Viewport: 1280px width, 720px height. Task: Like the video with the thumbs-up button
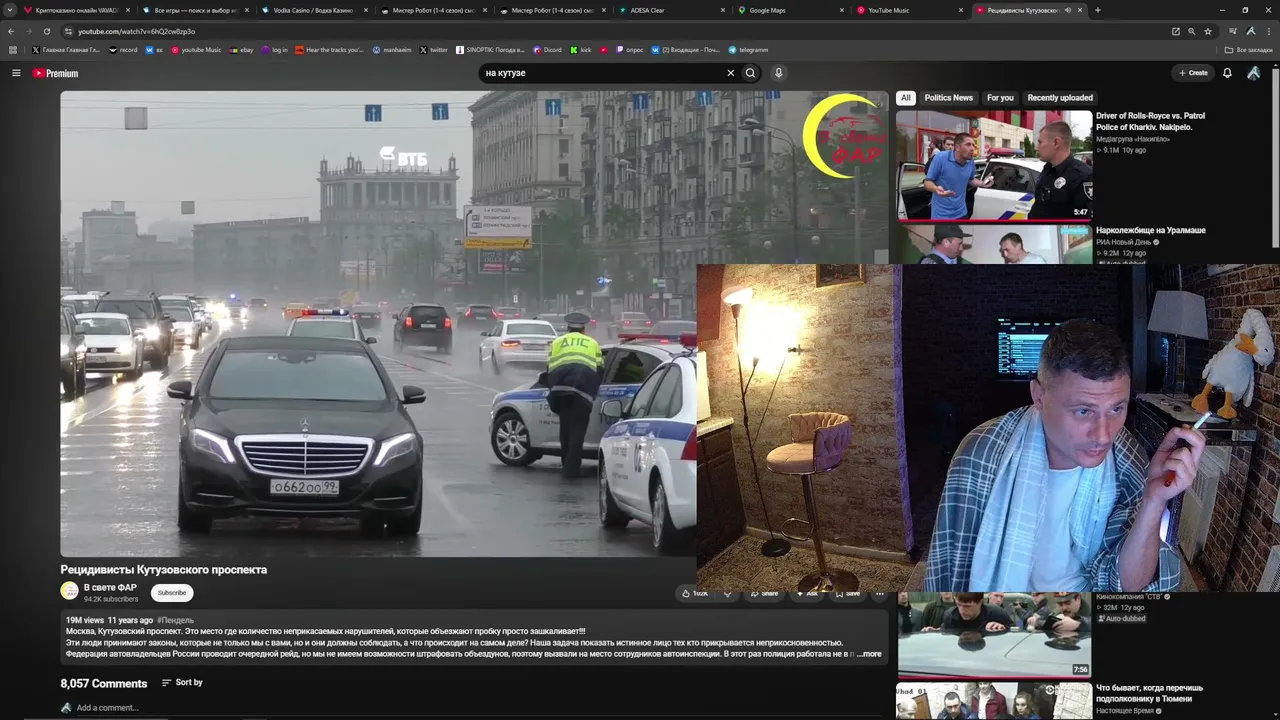point(695,593)
